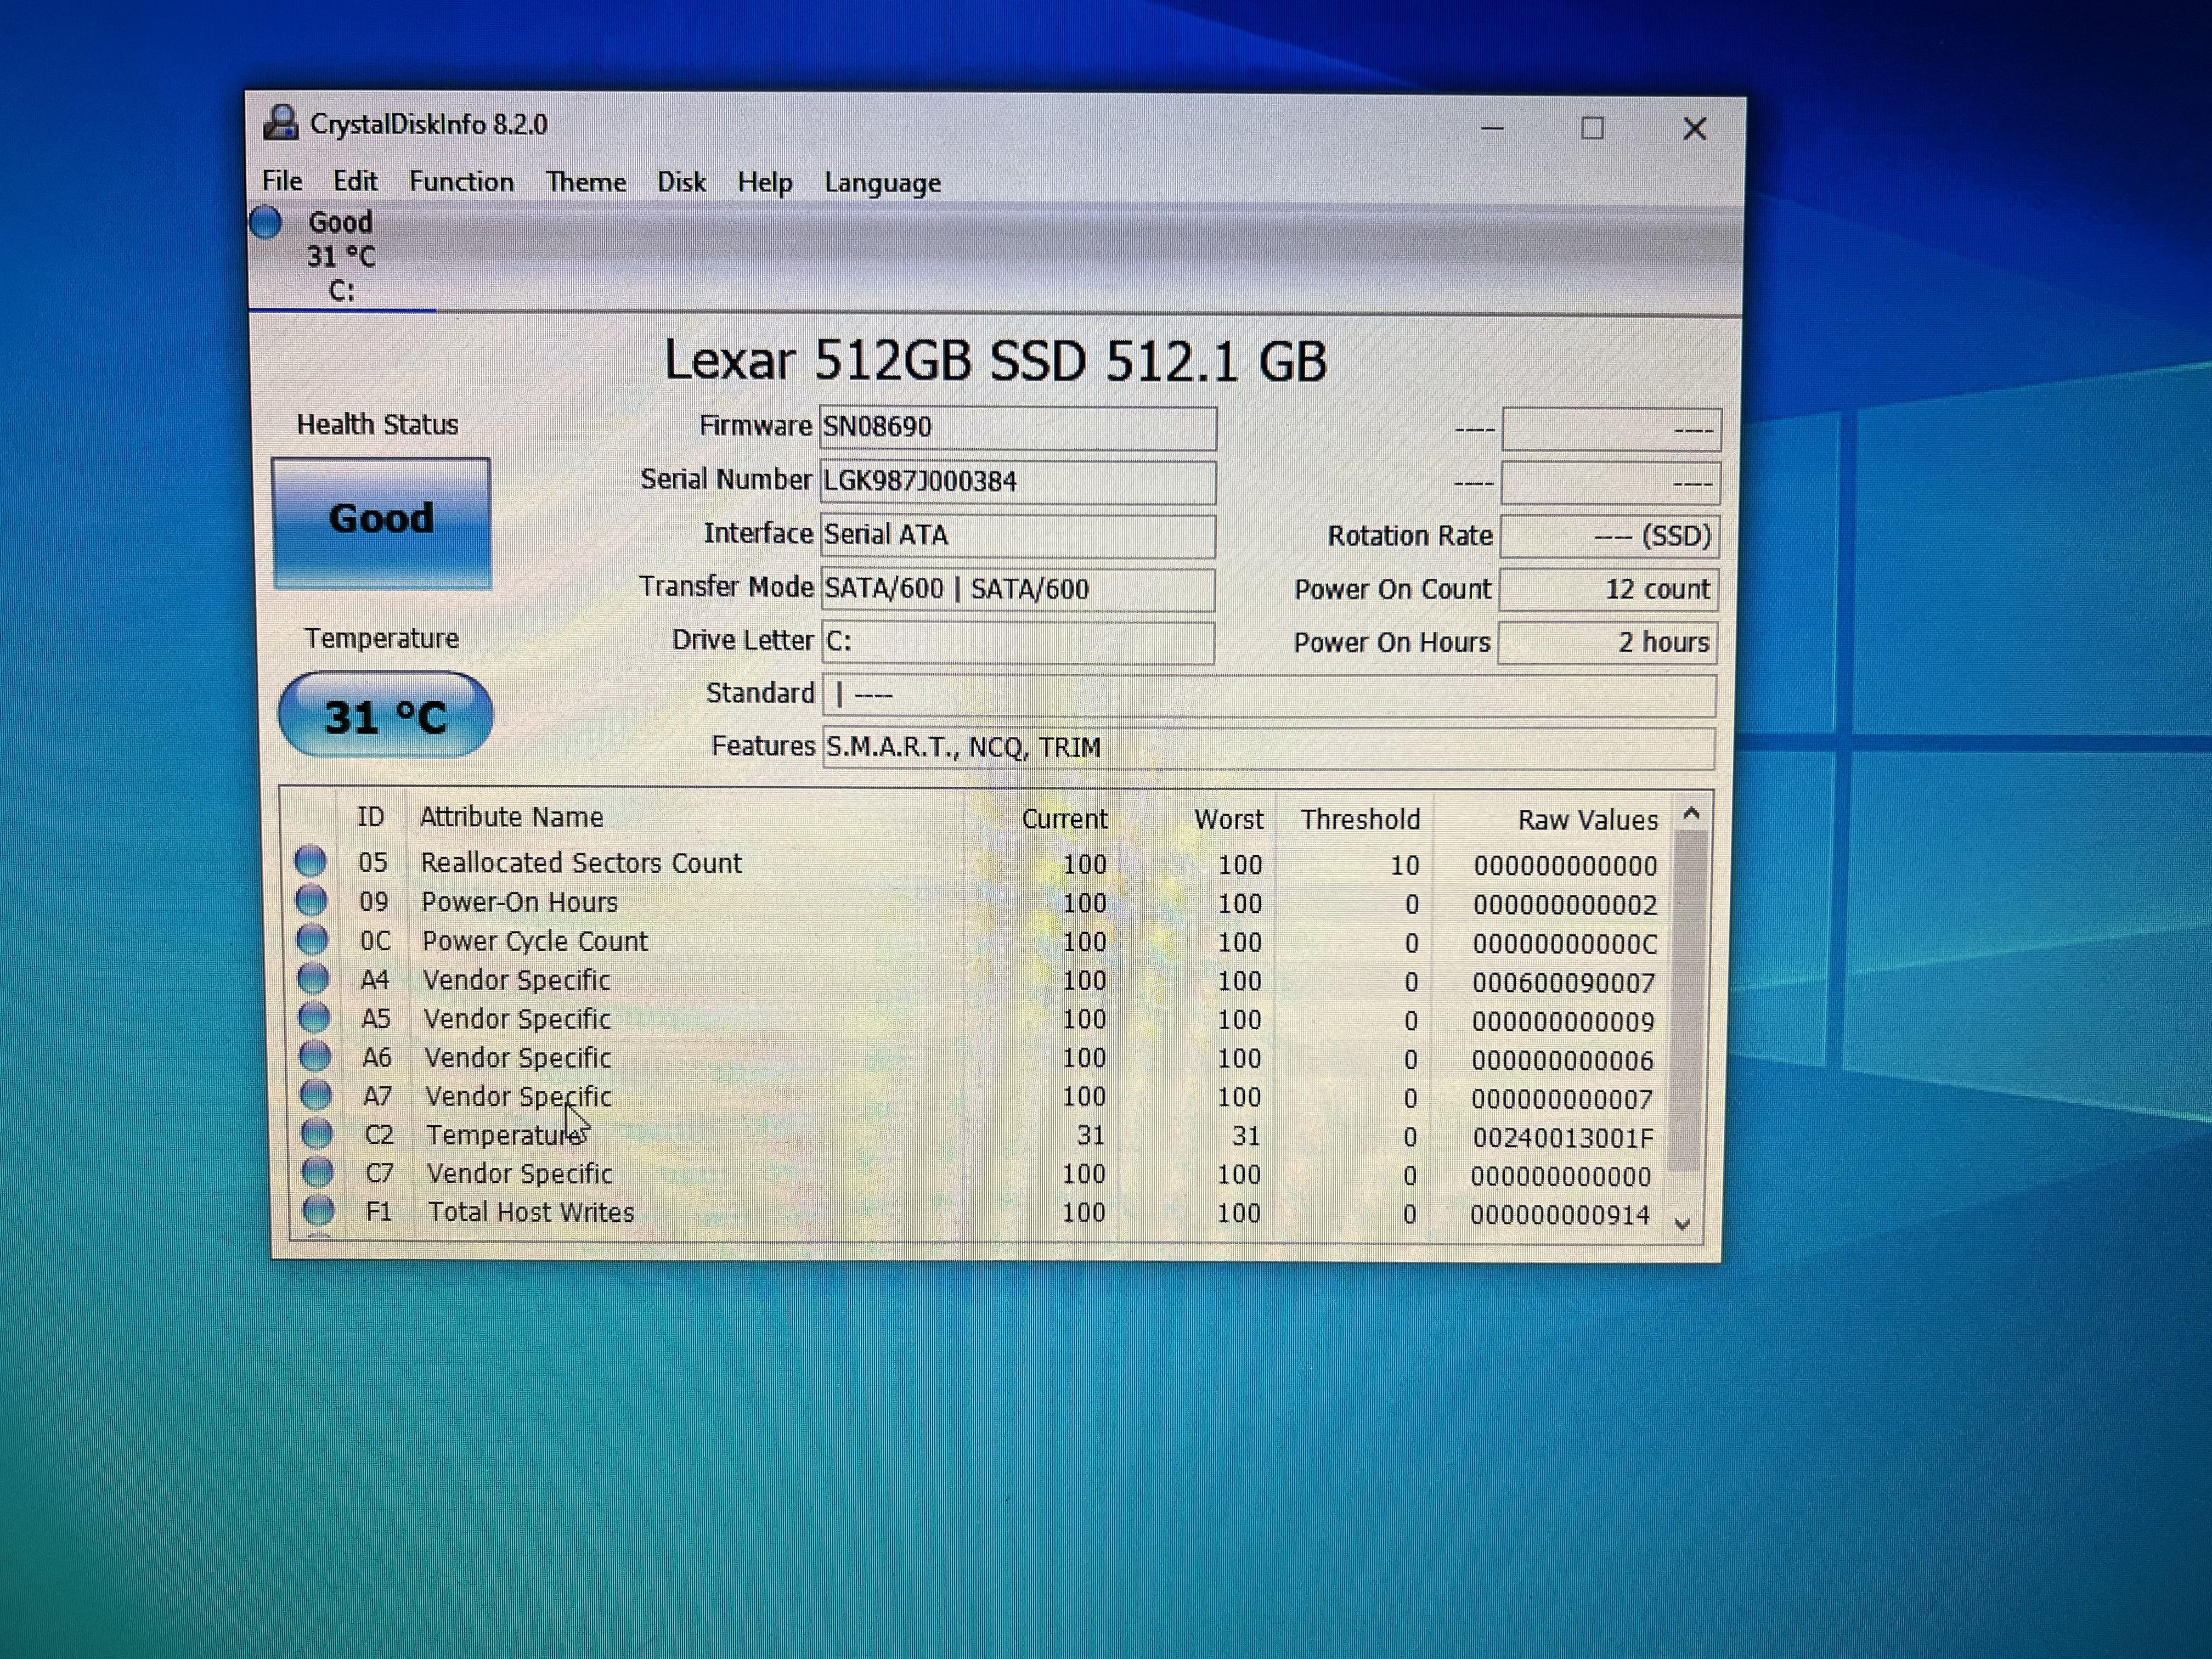Click the CrystalDiskInfo title bar app icon
Screen dimensions: 2212x1659
(x=281, y=123)
